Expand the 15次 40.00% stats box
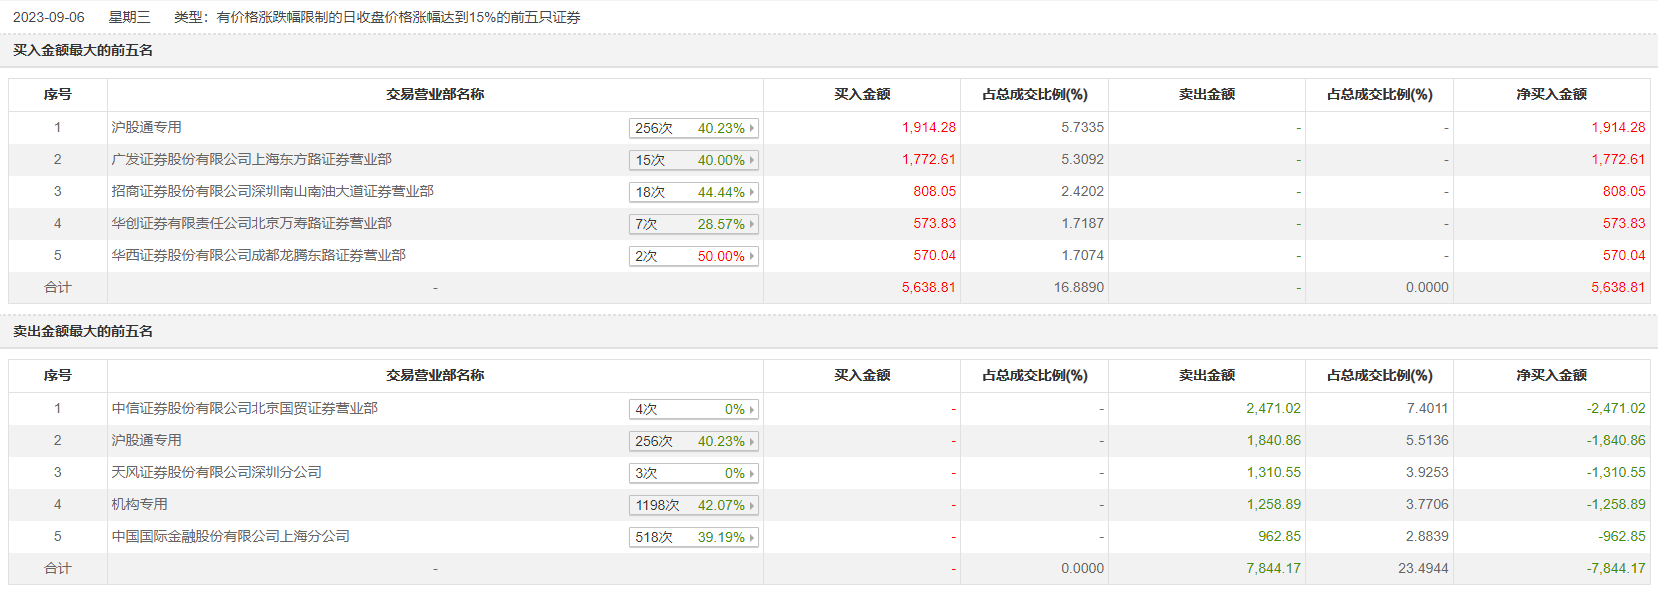The height and width of the screenshot is (591, 1658). [x=694, y=160]
